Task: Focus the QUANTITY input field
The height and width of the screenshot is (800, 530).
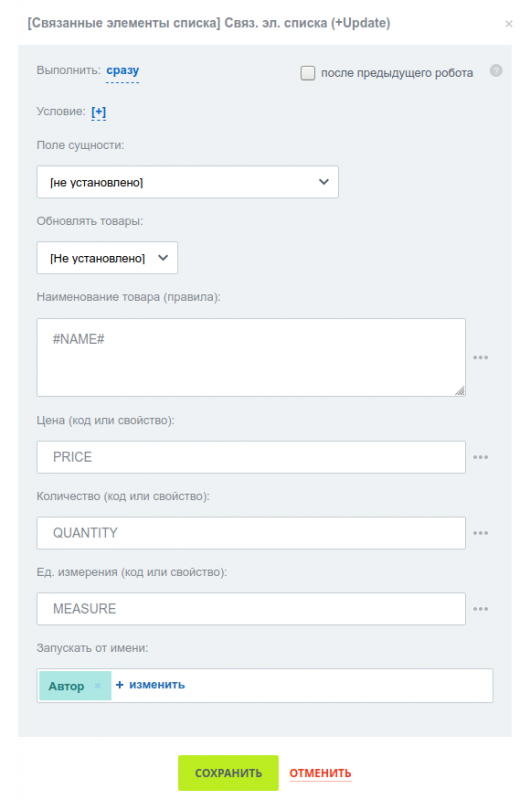Action: [x=251, y=533]
